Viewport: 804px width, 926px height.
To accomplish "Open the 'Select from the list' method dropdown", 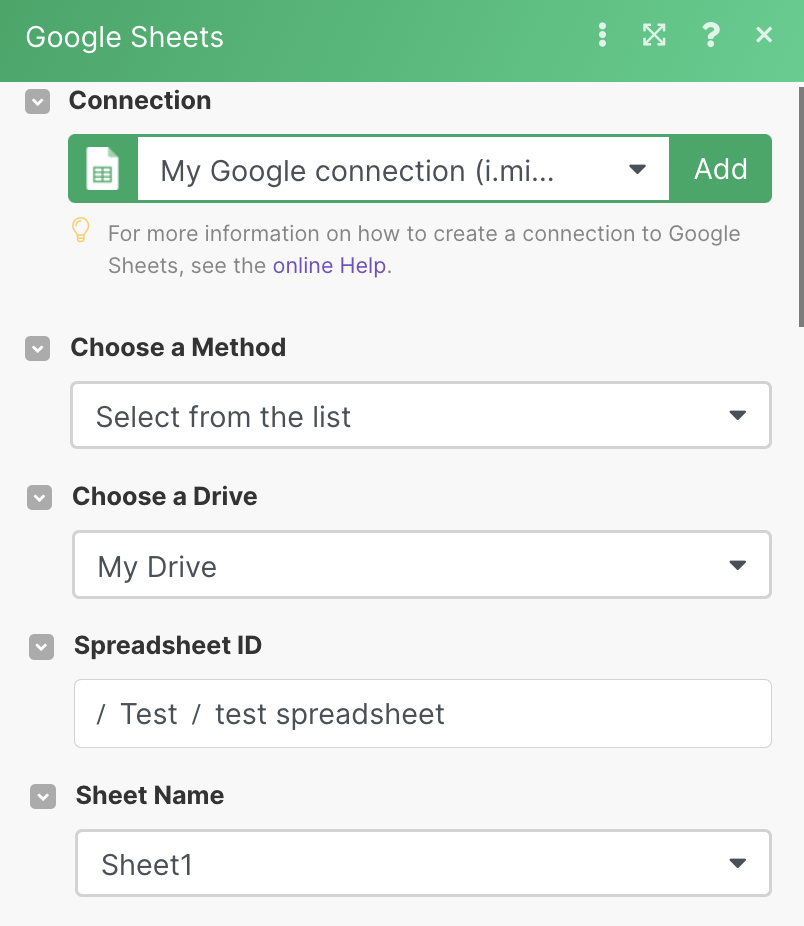I will point(420,415).
